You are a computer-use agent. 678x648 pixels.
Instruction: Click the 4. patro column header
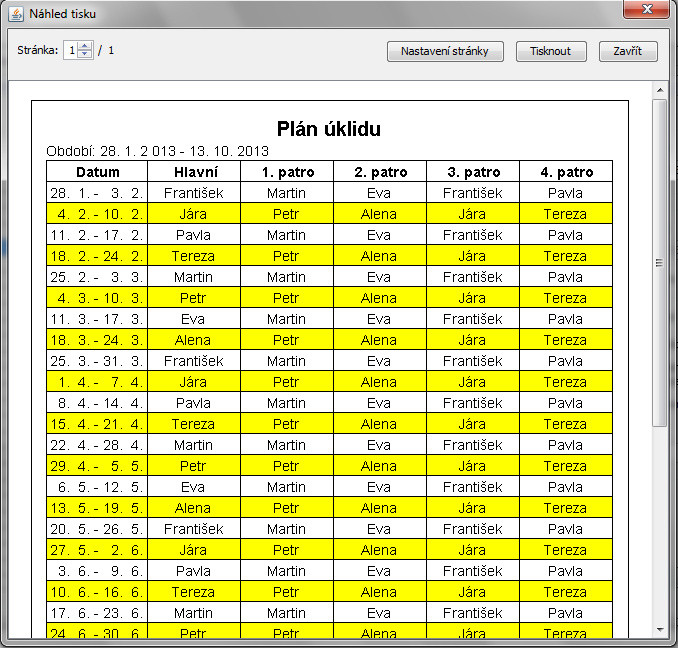click(566, 172)
